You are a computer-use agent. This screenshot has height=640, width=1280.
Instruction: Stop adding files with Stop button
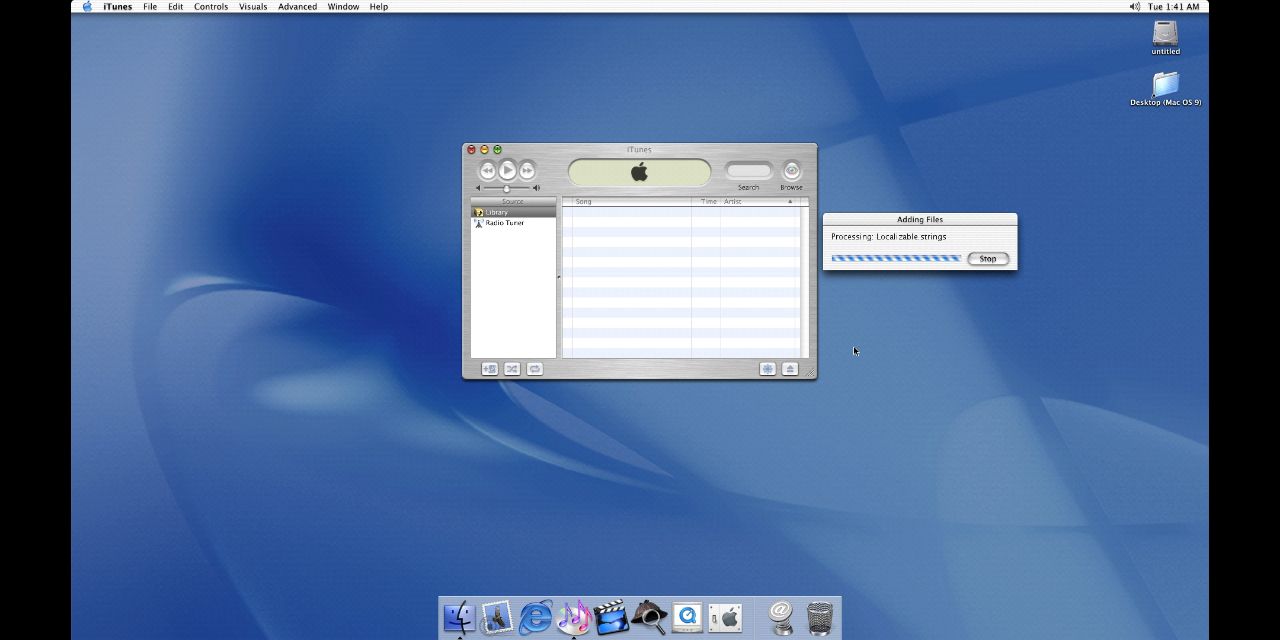tap(988, 259)
